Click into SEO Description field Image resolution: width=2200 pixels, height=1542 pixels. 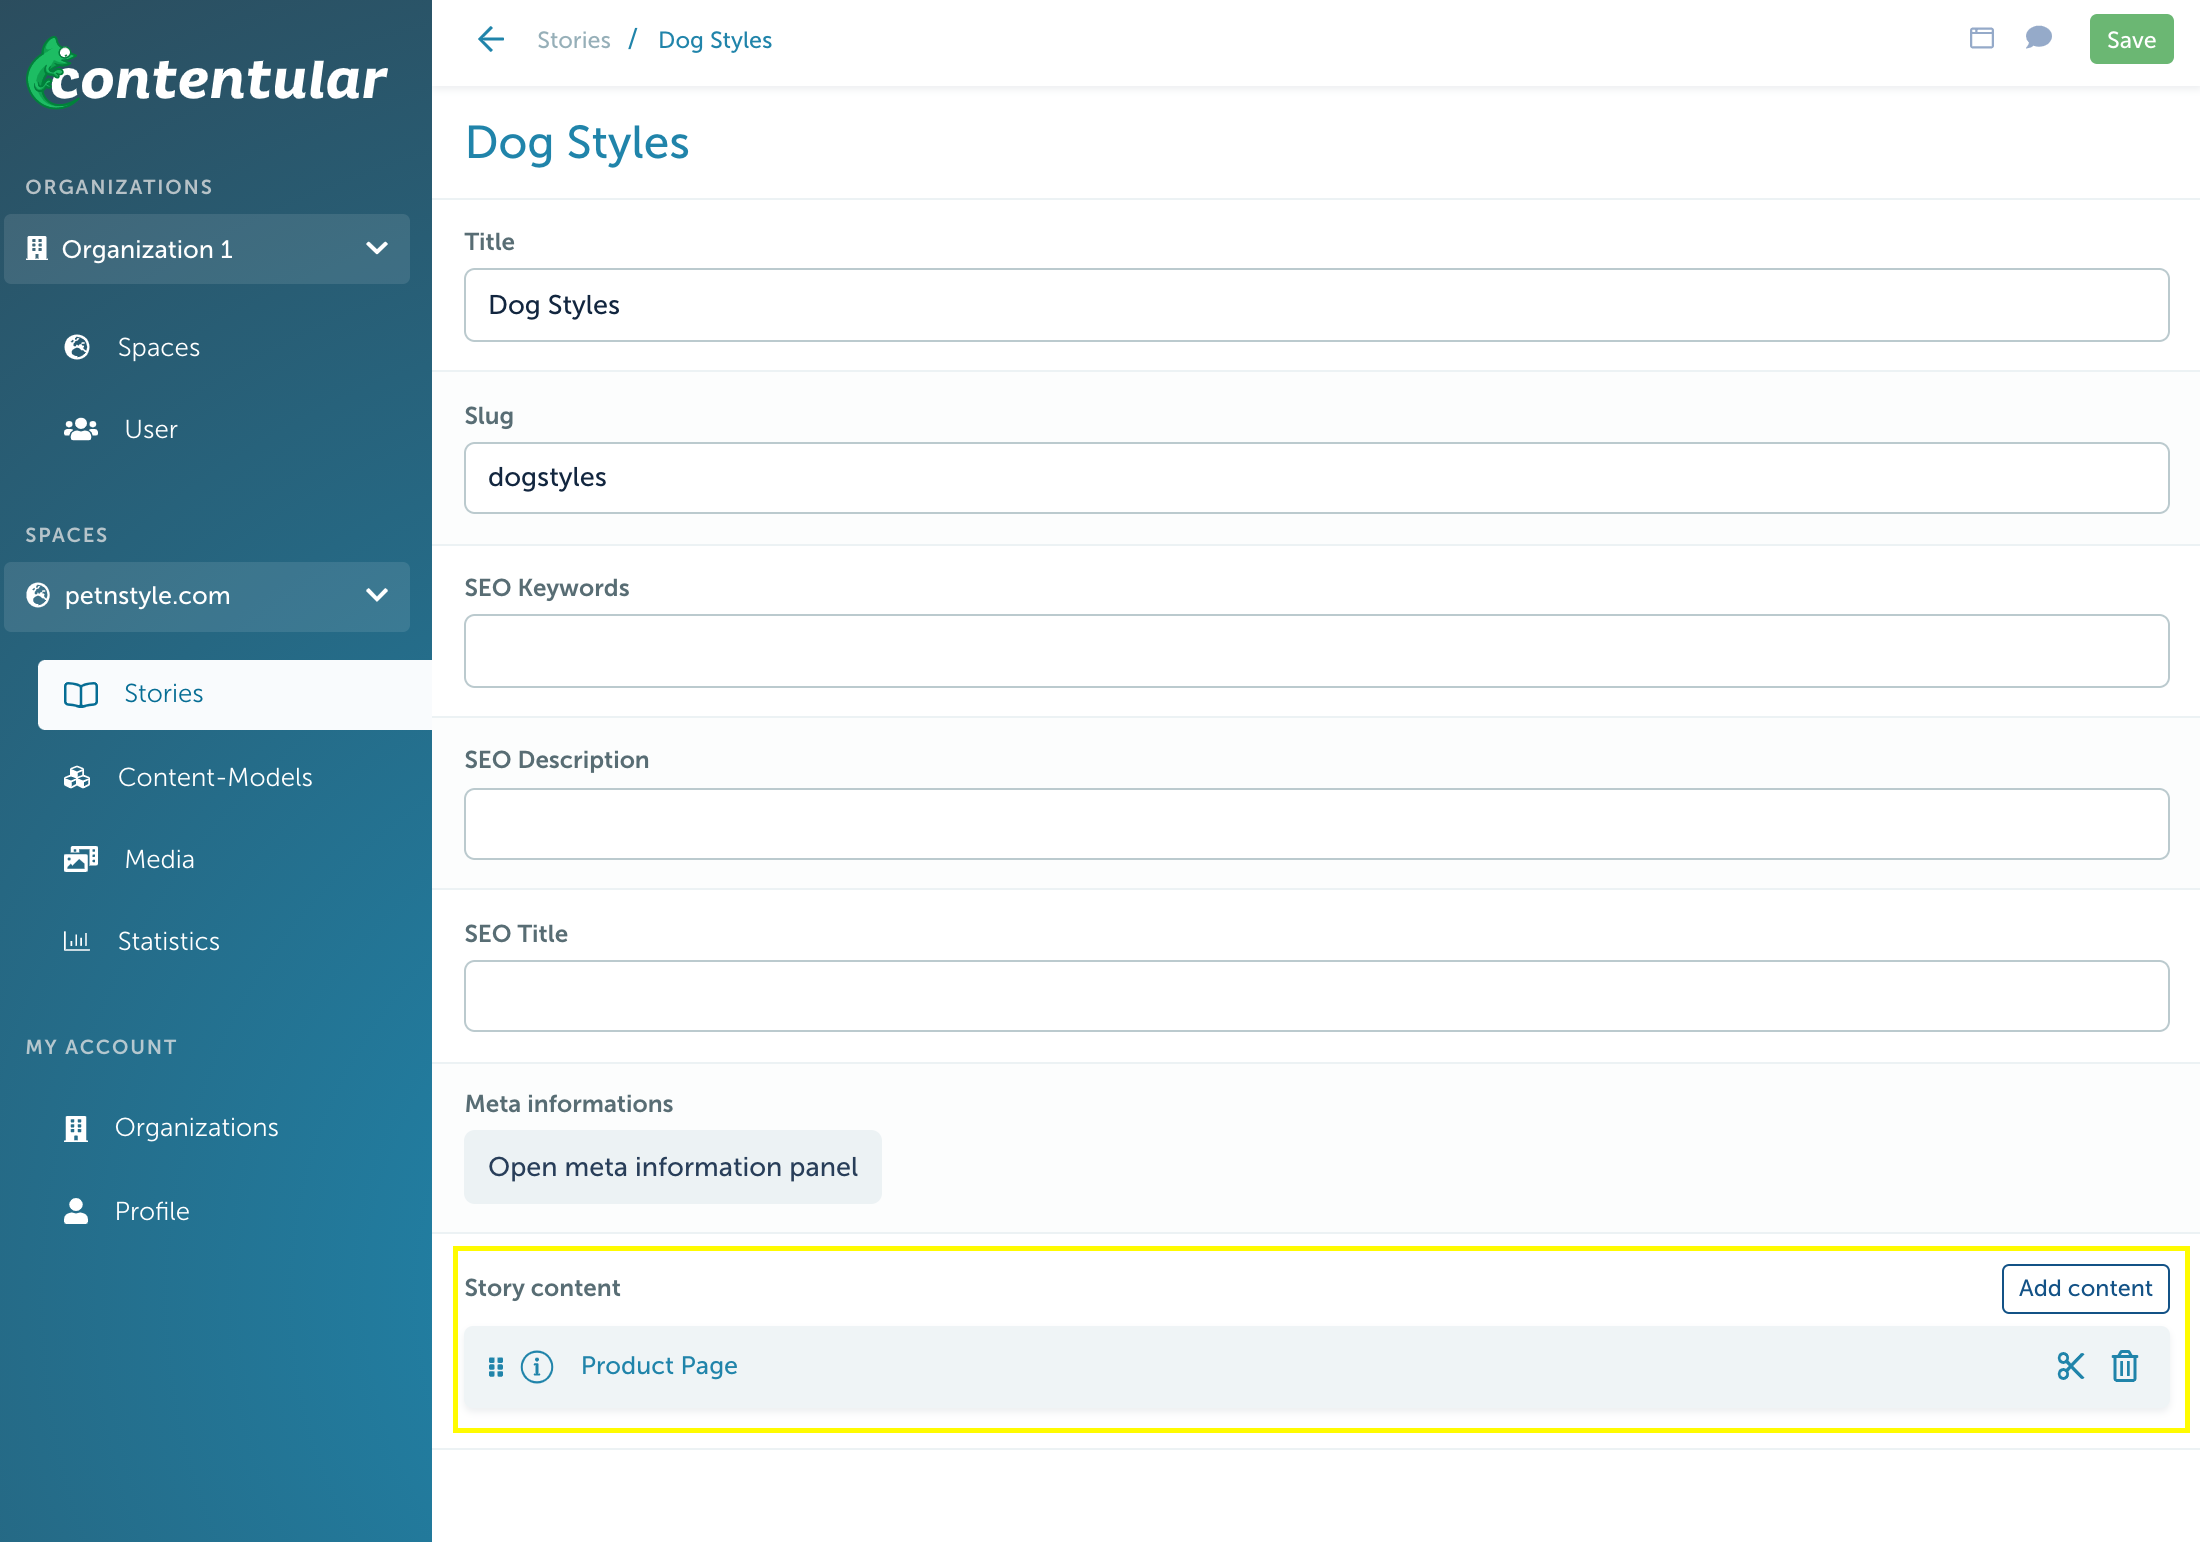point(1316,824)
